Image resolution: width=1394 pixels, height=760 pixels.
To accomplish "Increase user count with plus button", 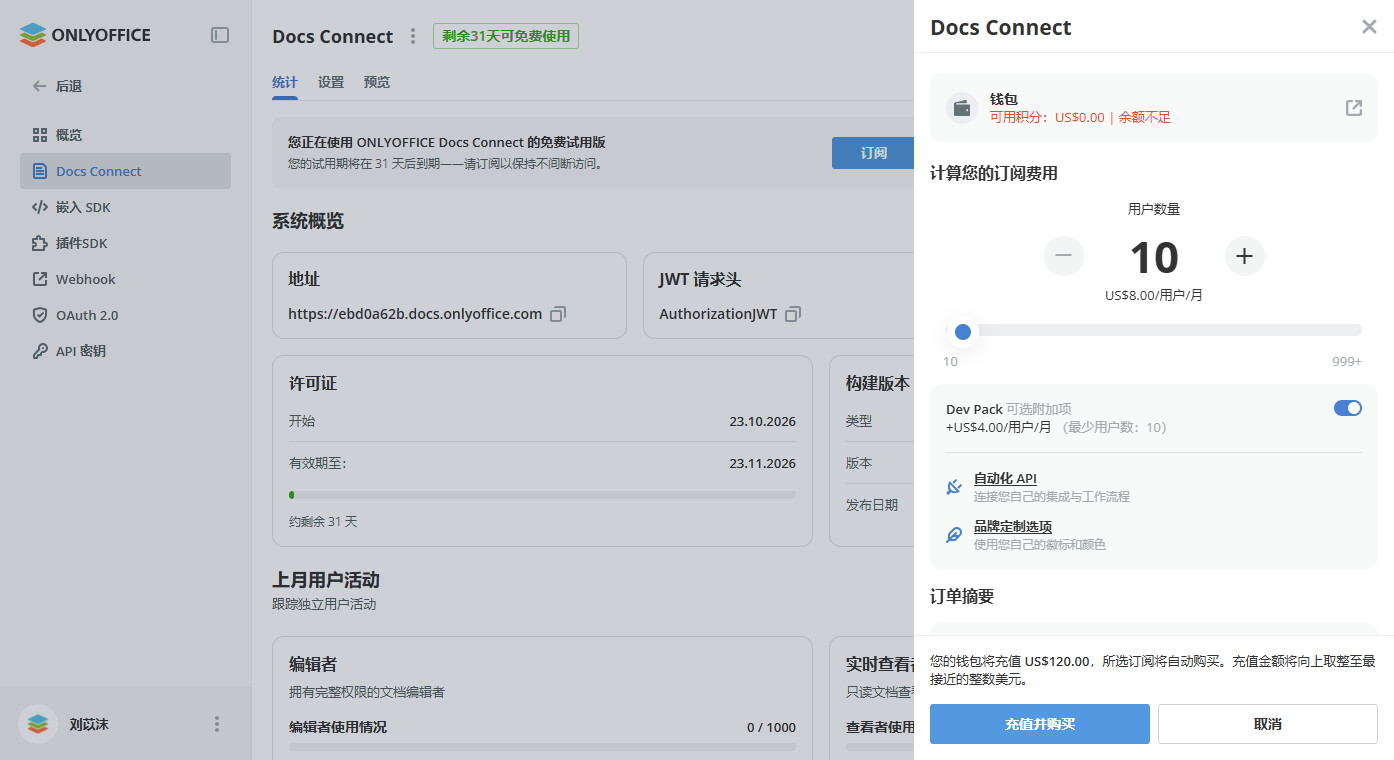I will tap(1245, 256).
